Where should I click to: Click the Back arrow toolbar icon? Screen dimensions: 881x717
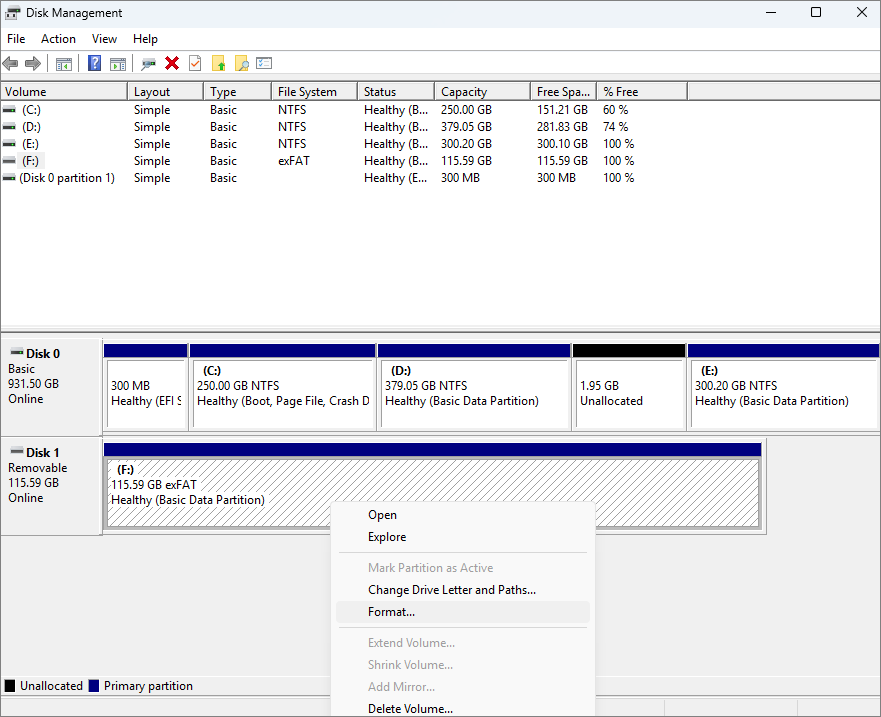tap(11, 64)
